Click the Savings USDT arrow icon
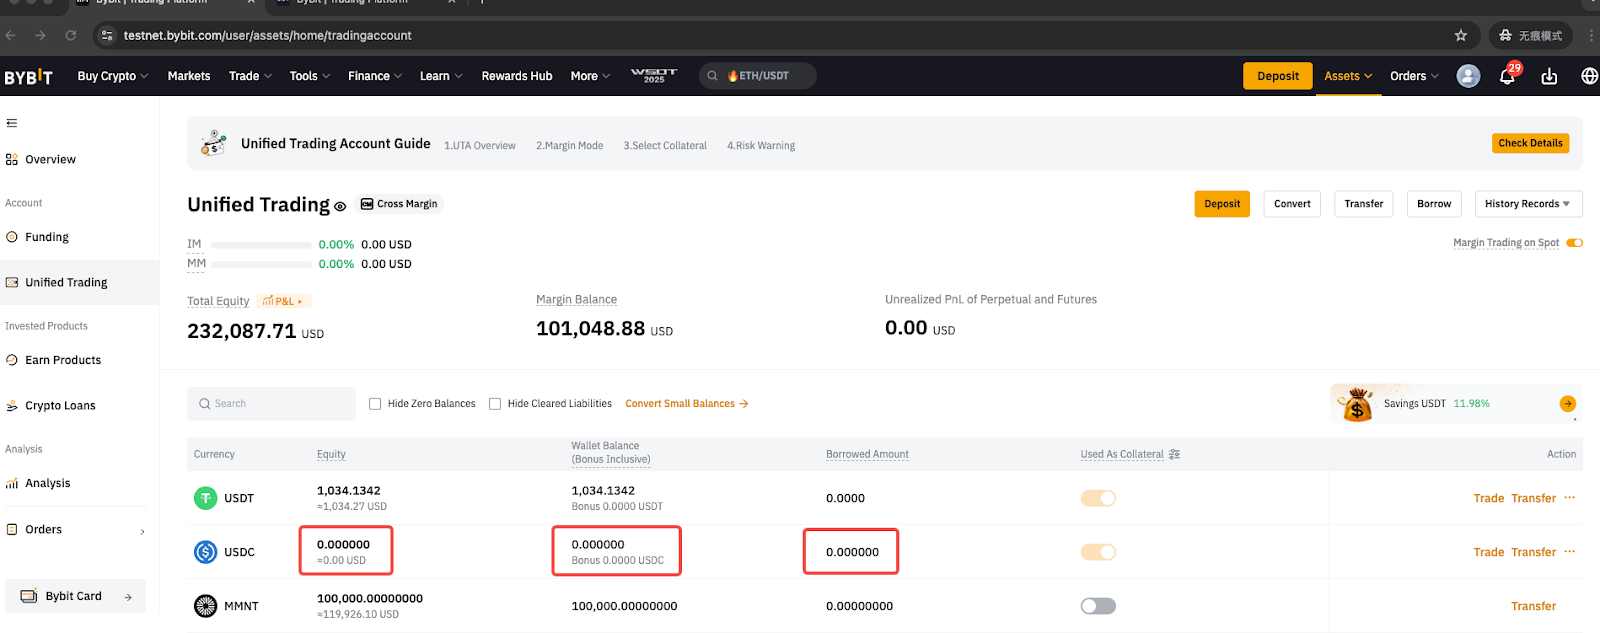The image size is (1600, 633). 1567,404
